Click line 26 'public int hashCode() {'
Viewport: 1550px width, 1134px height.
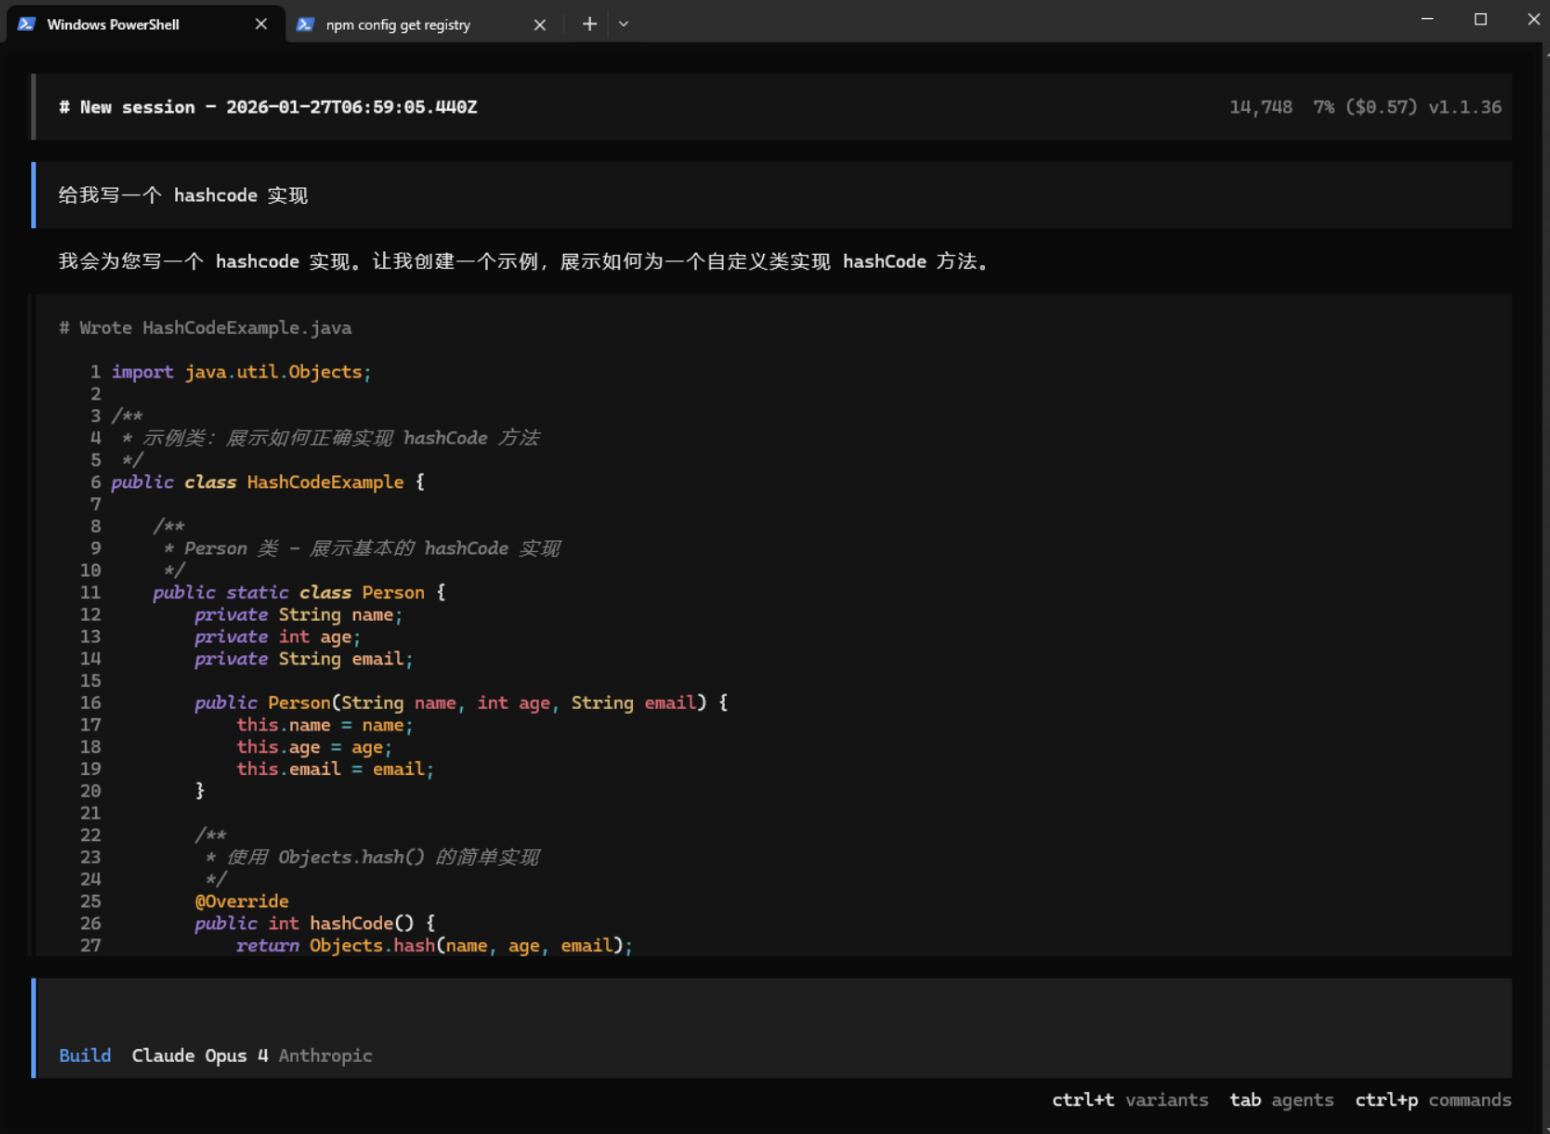tap(314, 923)
